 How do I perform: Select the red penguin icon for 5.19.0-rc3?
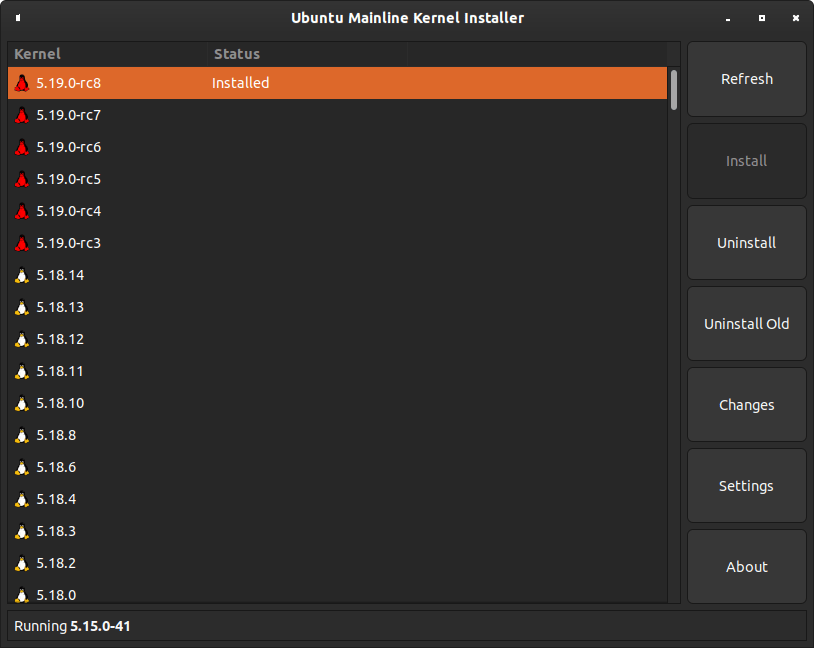pyautogui.click(x=22, y=244)
